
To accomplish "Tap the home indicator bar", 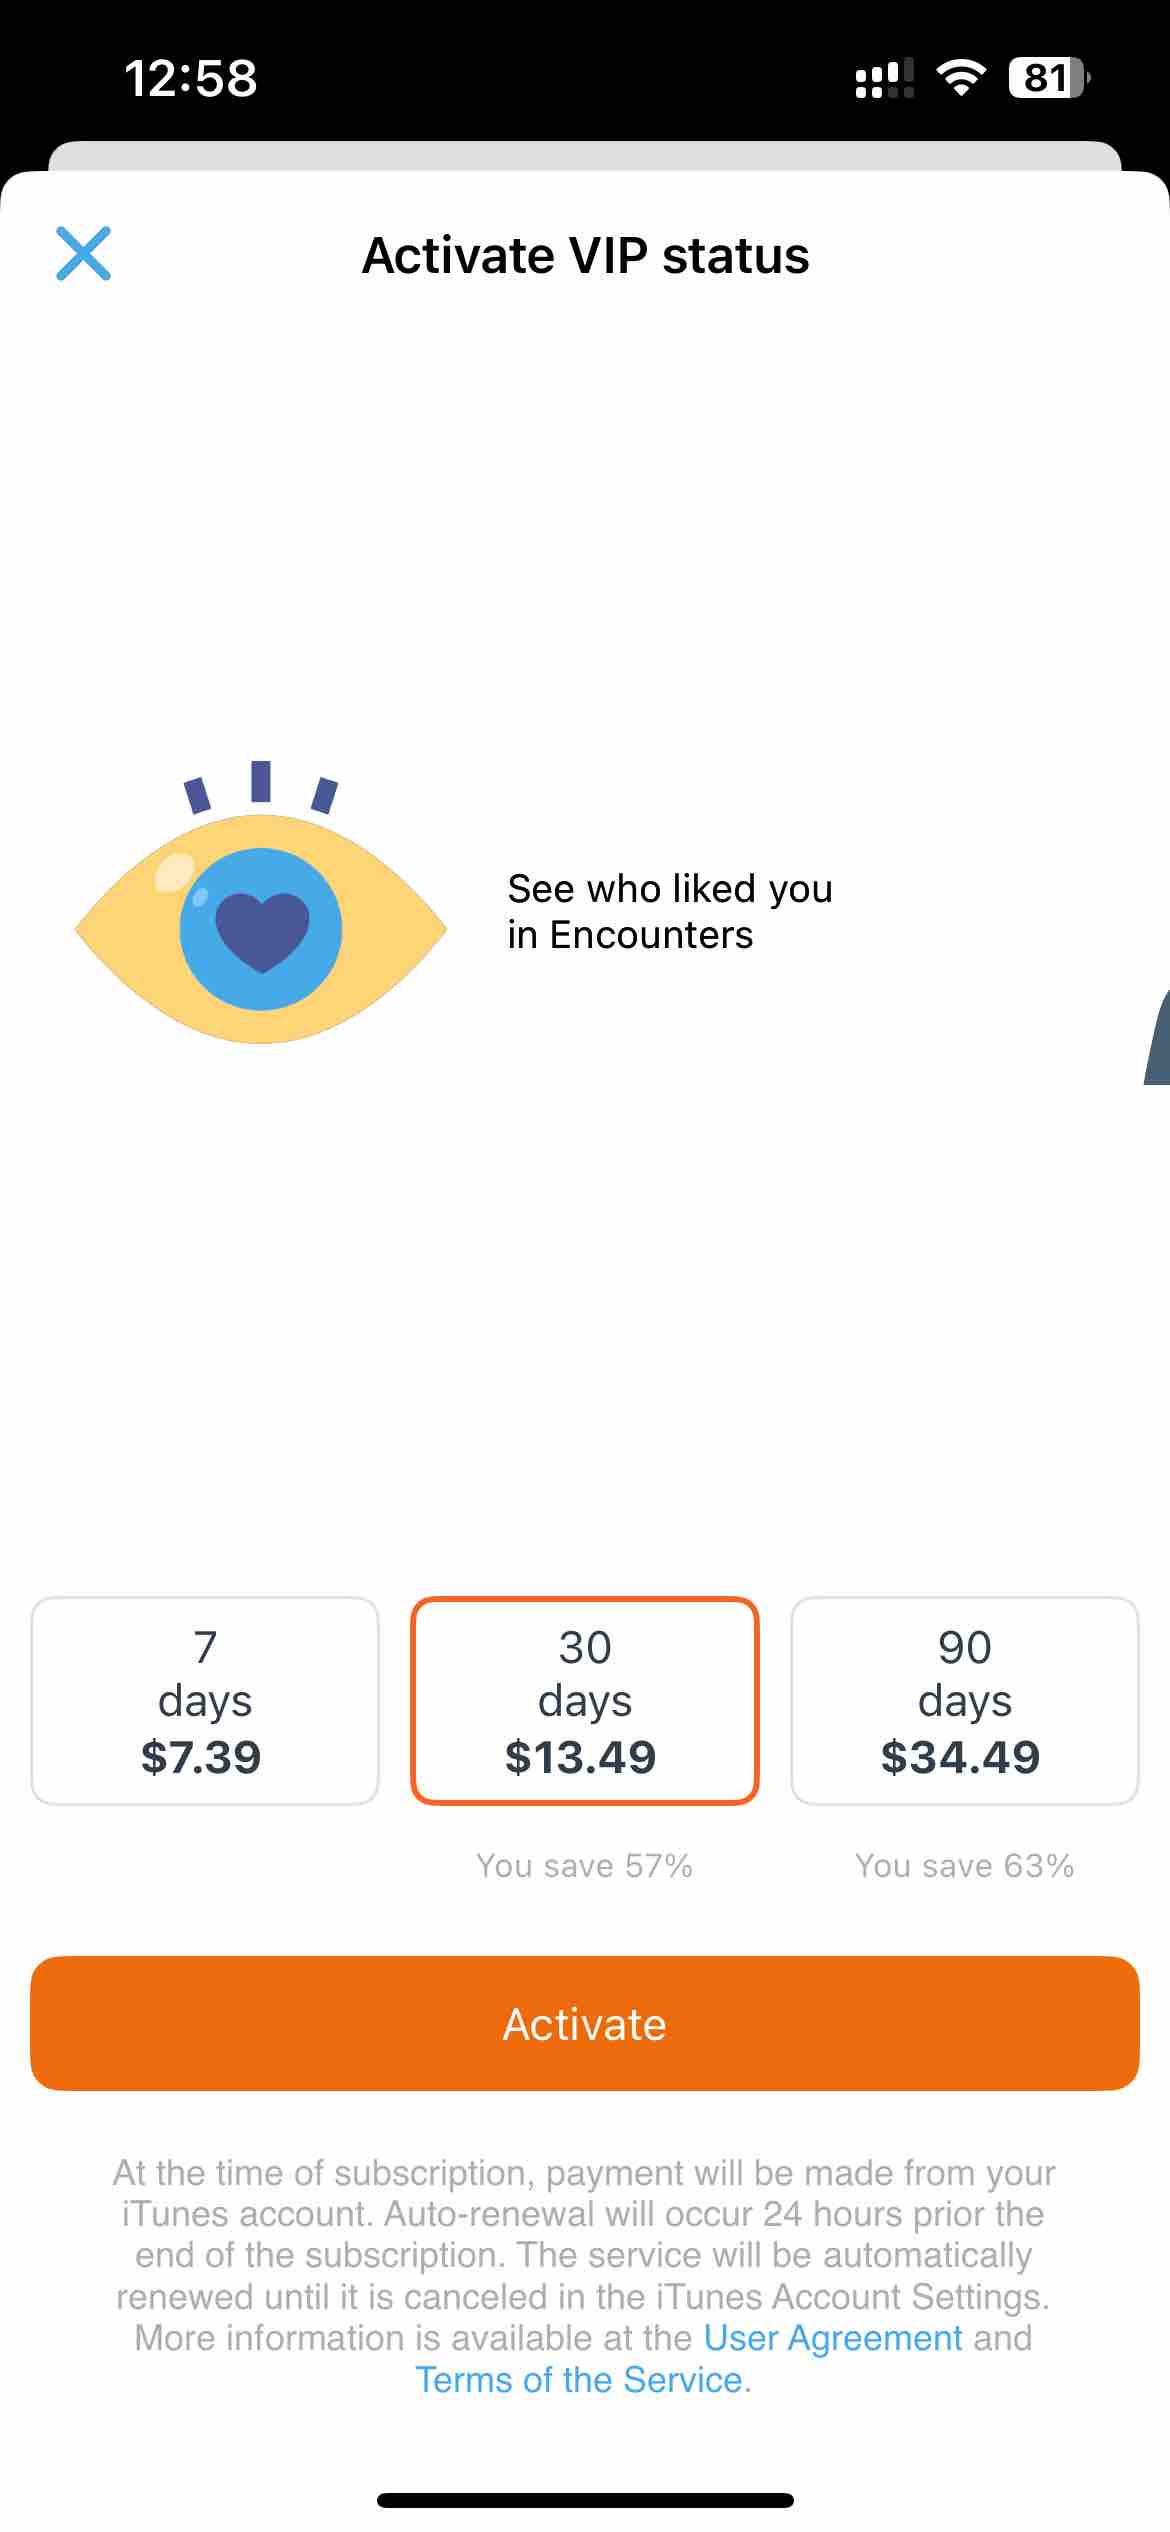I will click(x=585, y=2500).
